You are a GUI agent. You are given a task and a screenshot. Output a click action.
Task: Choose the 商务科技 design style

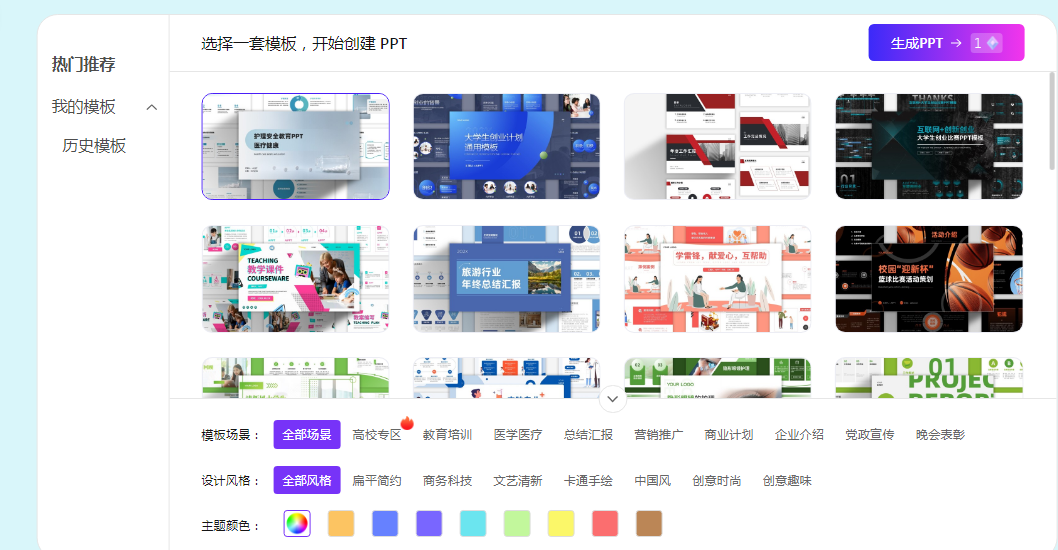pos(447,481)
